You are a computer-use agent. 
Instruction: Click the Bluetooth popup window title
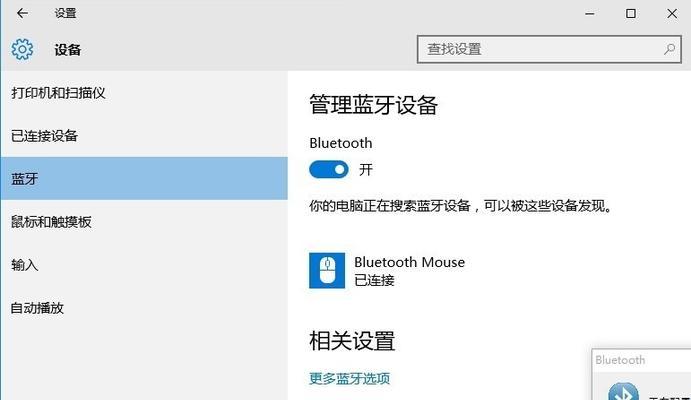(620, 360)
